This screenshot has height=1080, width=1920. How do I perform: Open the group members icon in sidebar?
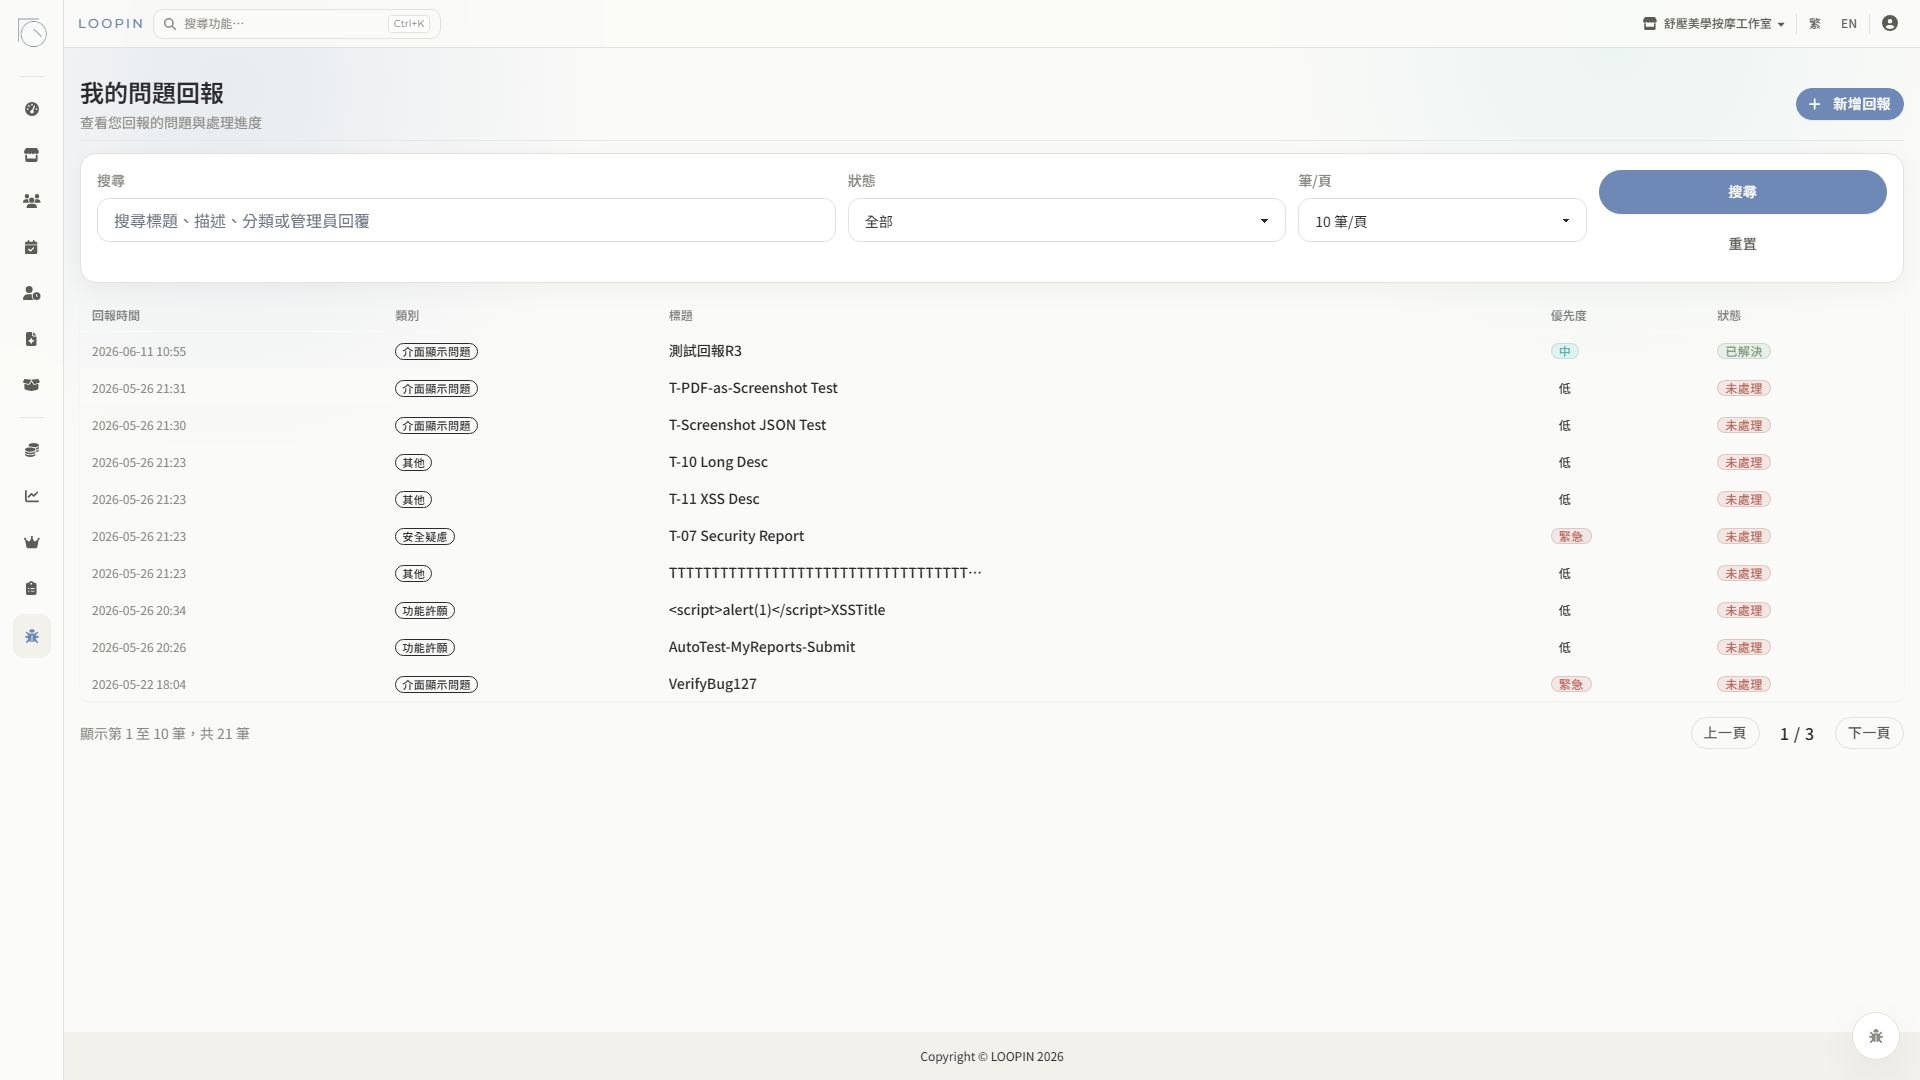pos(32,201)
